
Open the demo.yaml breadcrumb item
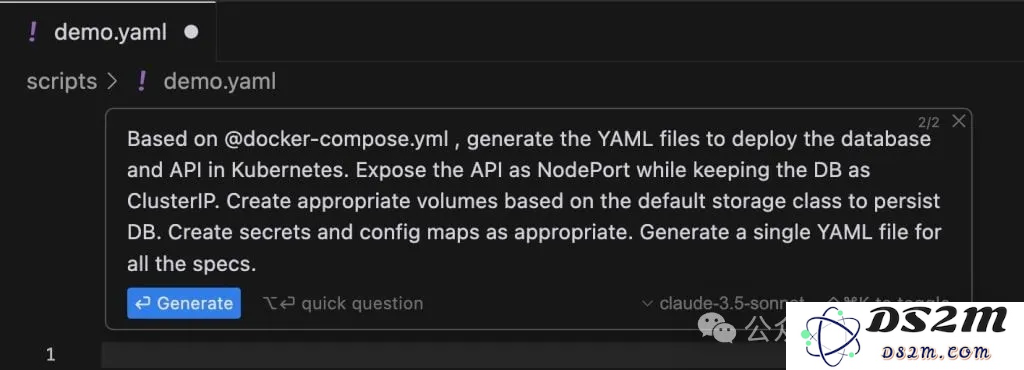click(219, 82)
